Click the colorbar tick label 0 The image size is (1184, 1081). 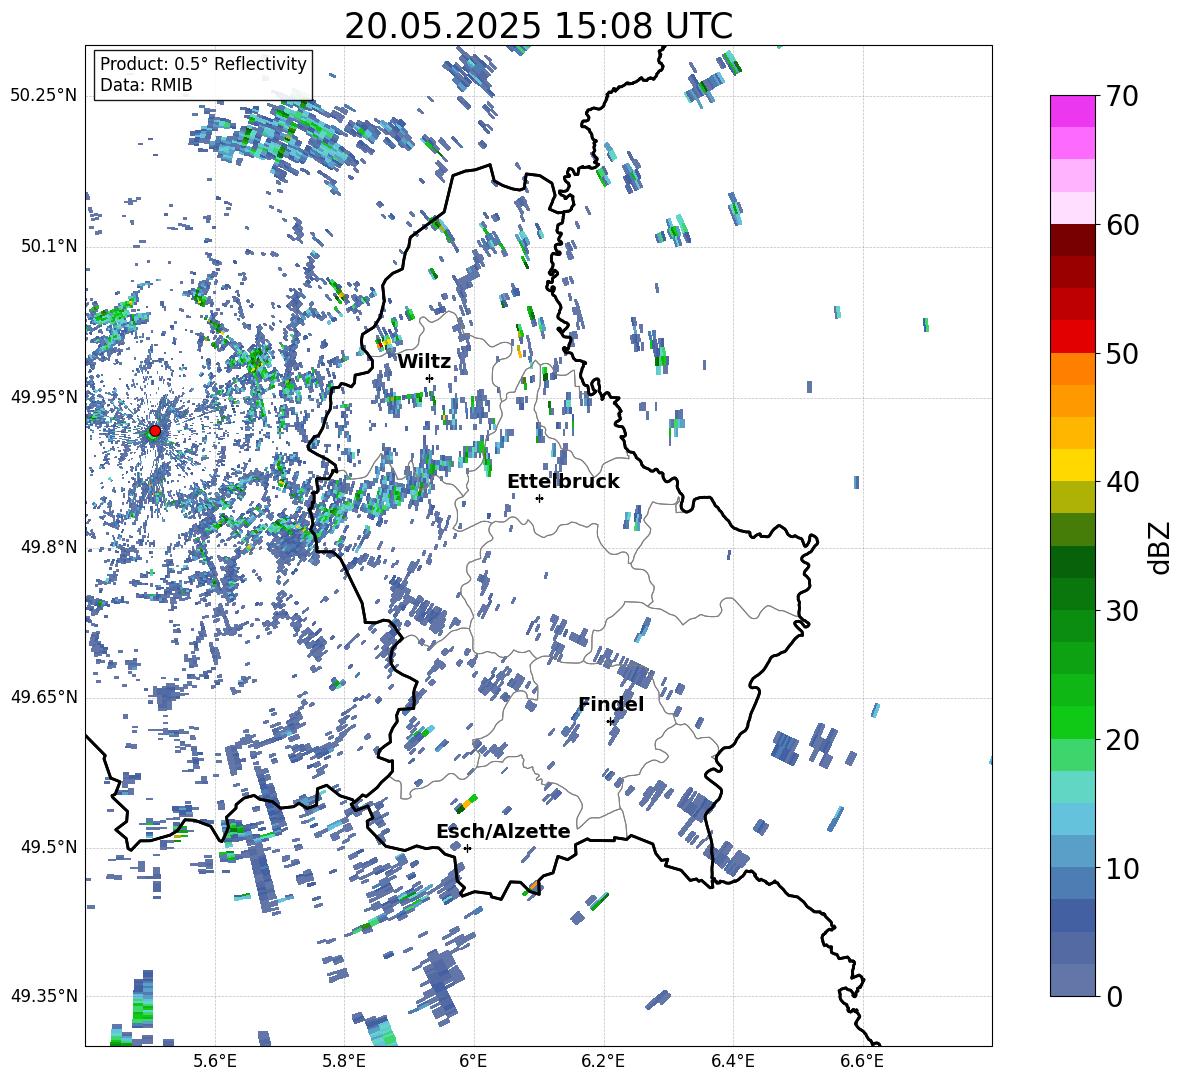(1115, 996)
